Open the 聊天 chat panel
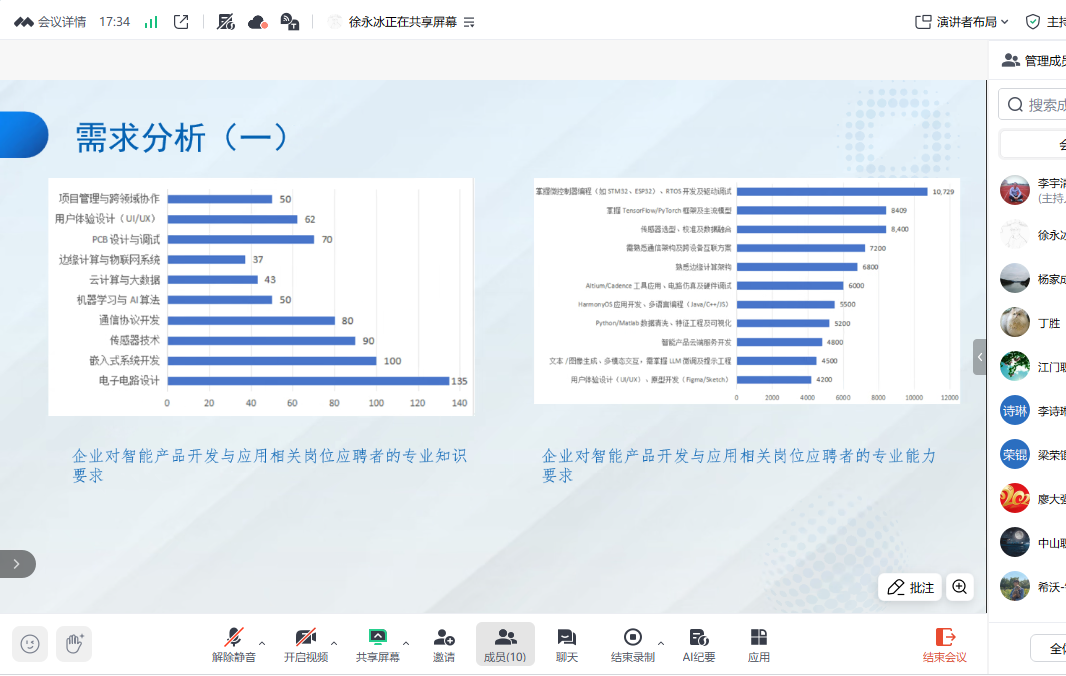 [x=567, y=644]
